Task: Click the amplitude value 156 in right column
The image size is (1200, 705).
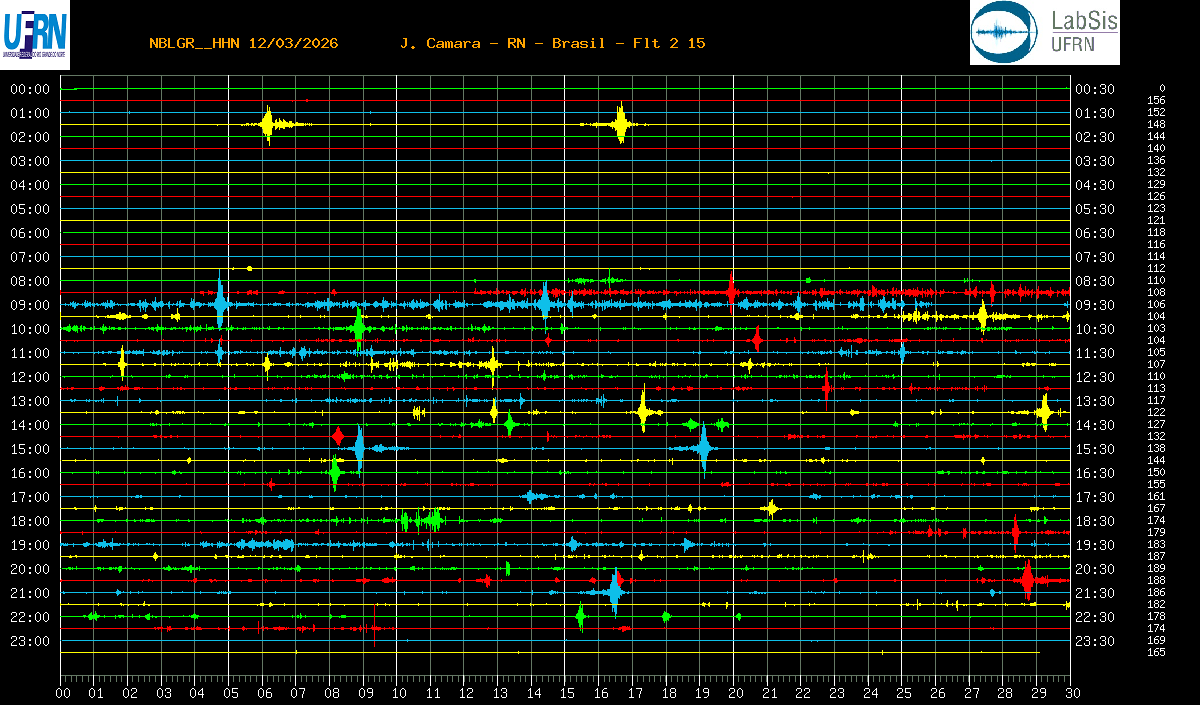Action: point(1156,100)
